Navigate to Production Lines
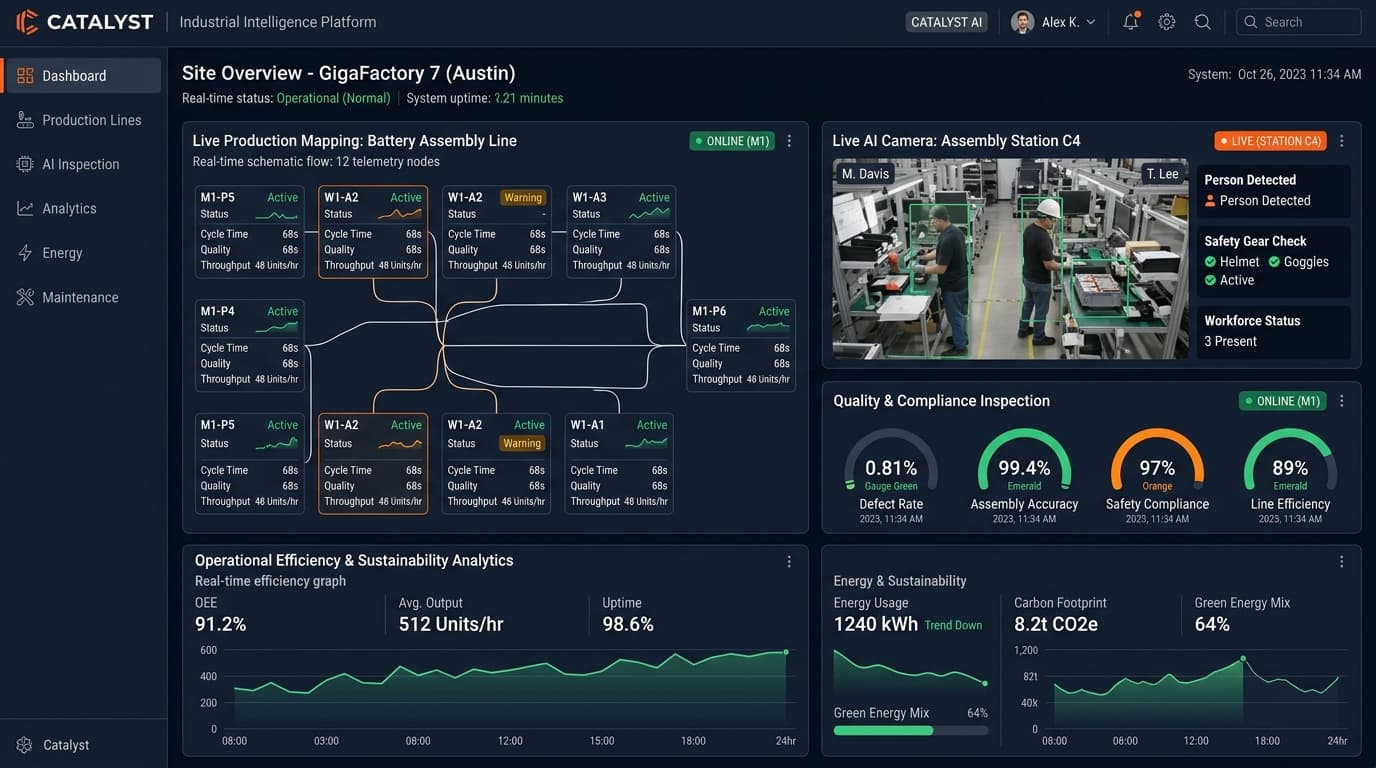The image size is (1376, 768). tap(81, 120)
